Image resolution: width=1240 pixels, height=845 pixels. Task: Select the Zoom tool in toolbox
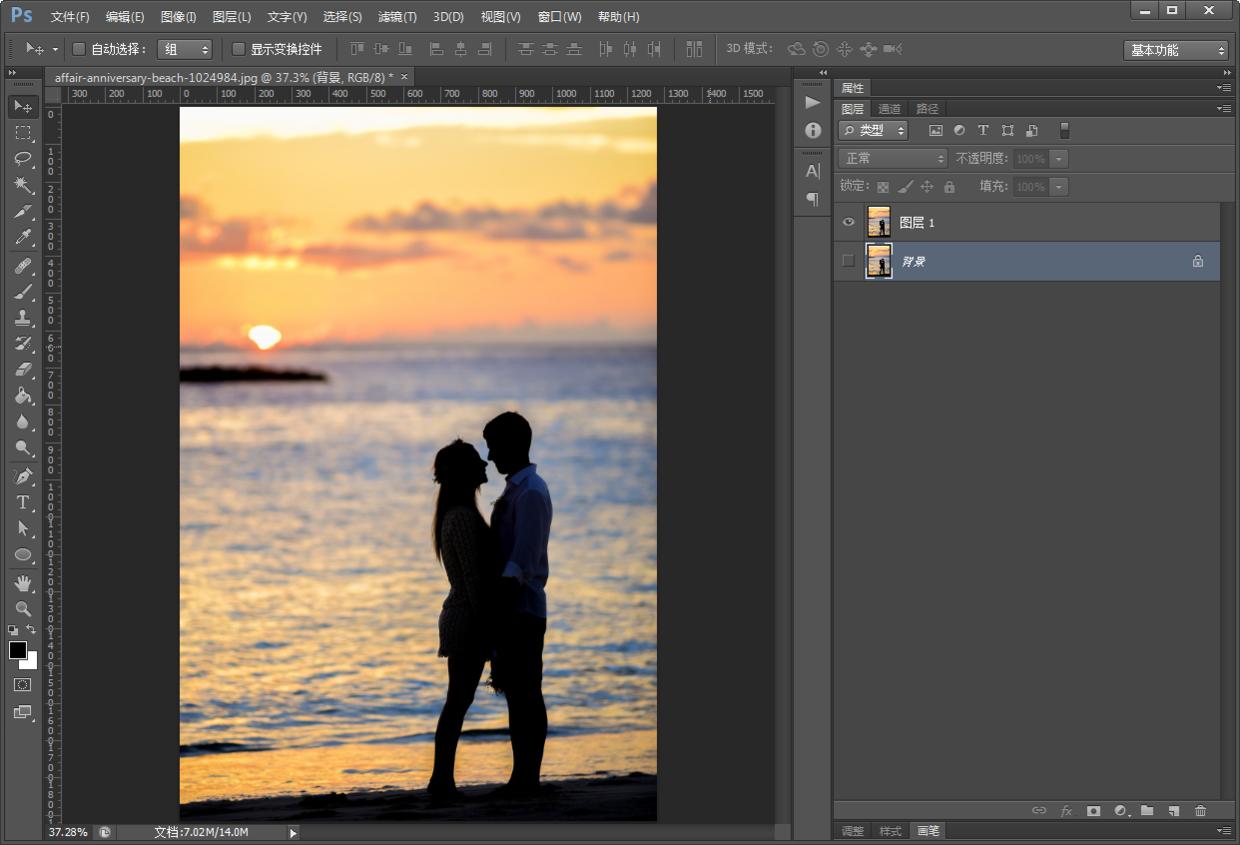[x=23, y=608]
